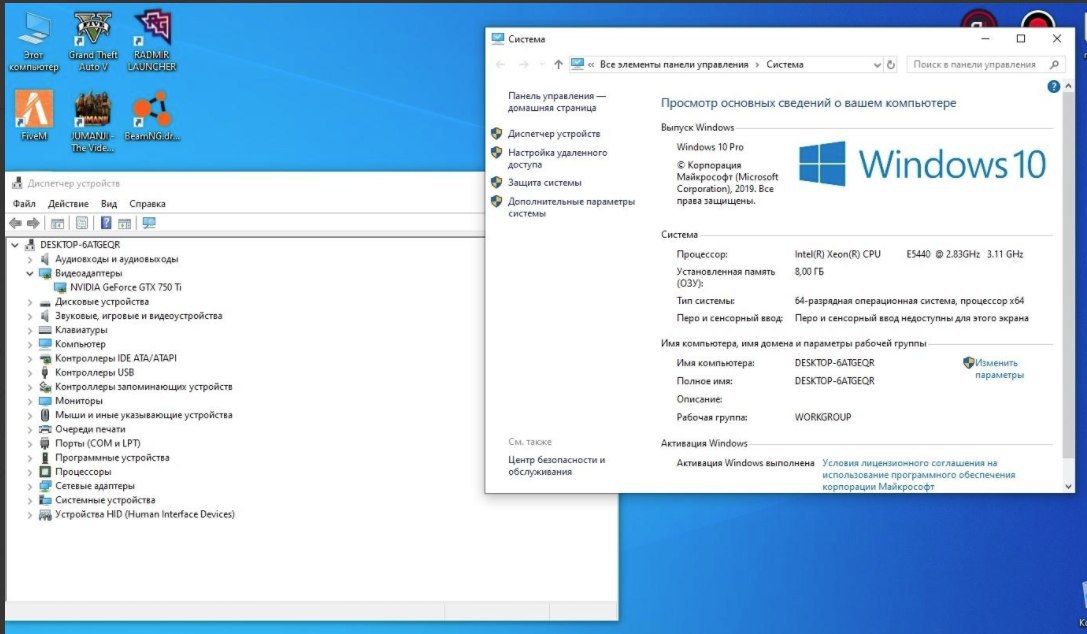Click the Контроллеры USB category icon
The height and width of the screenshot is (634, 1087).
[x=45, y=372]
